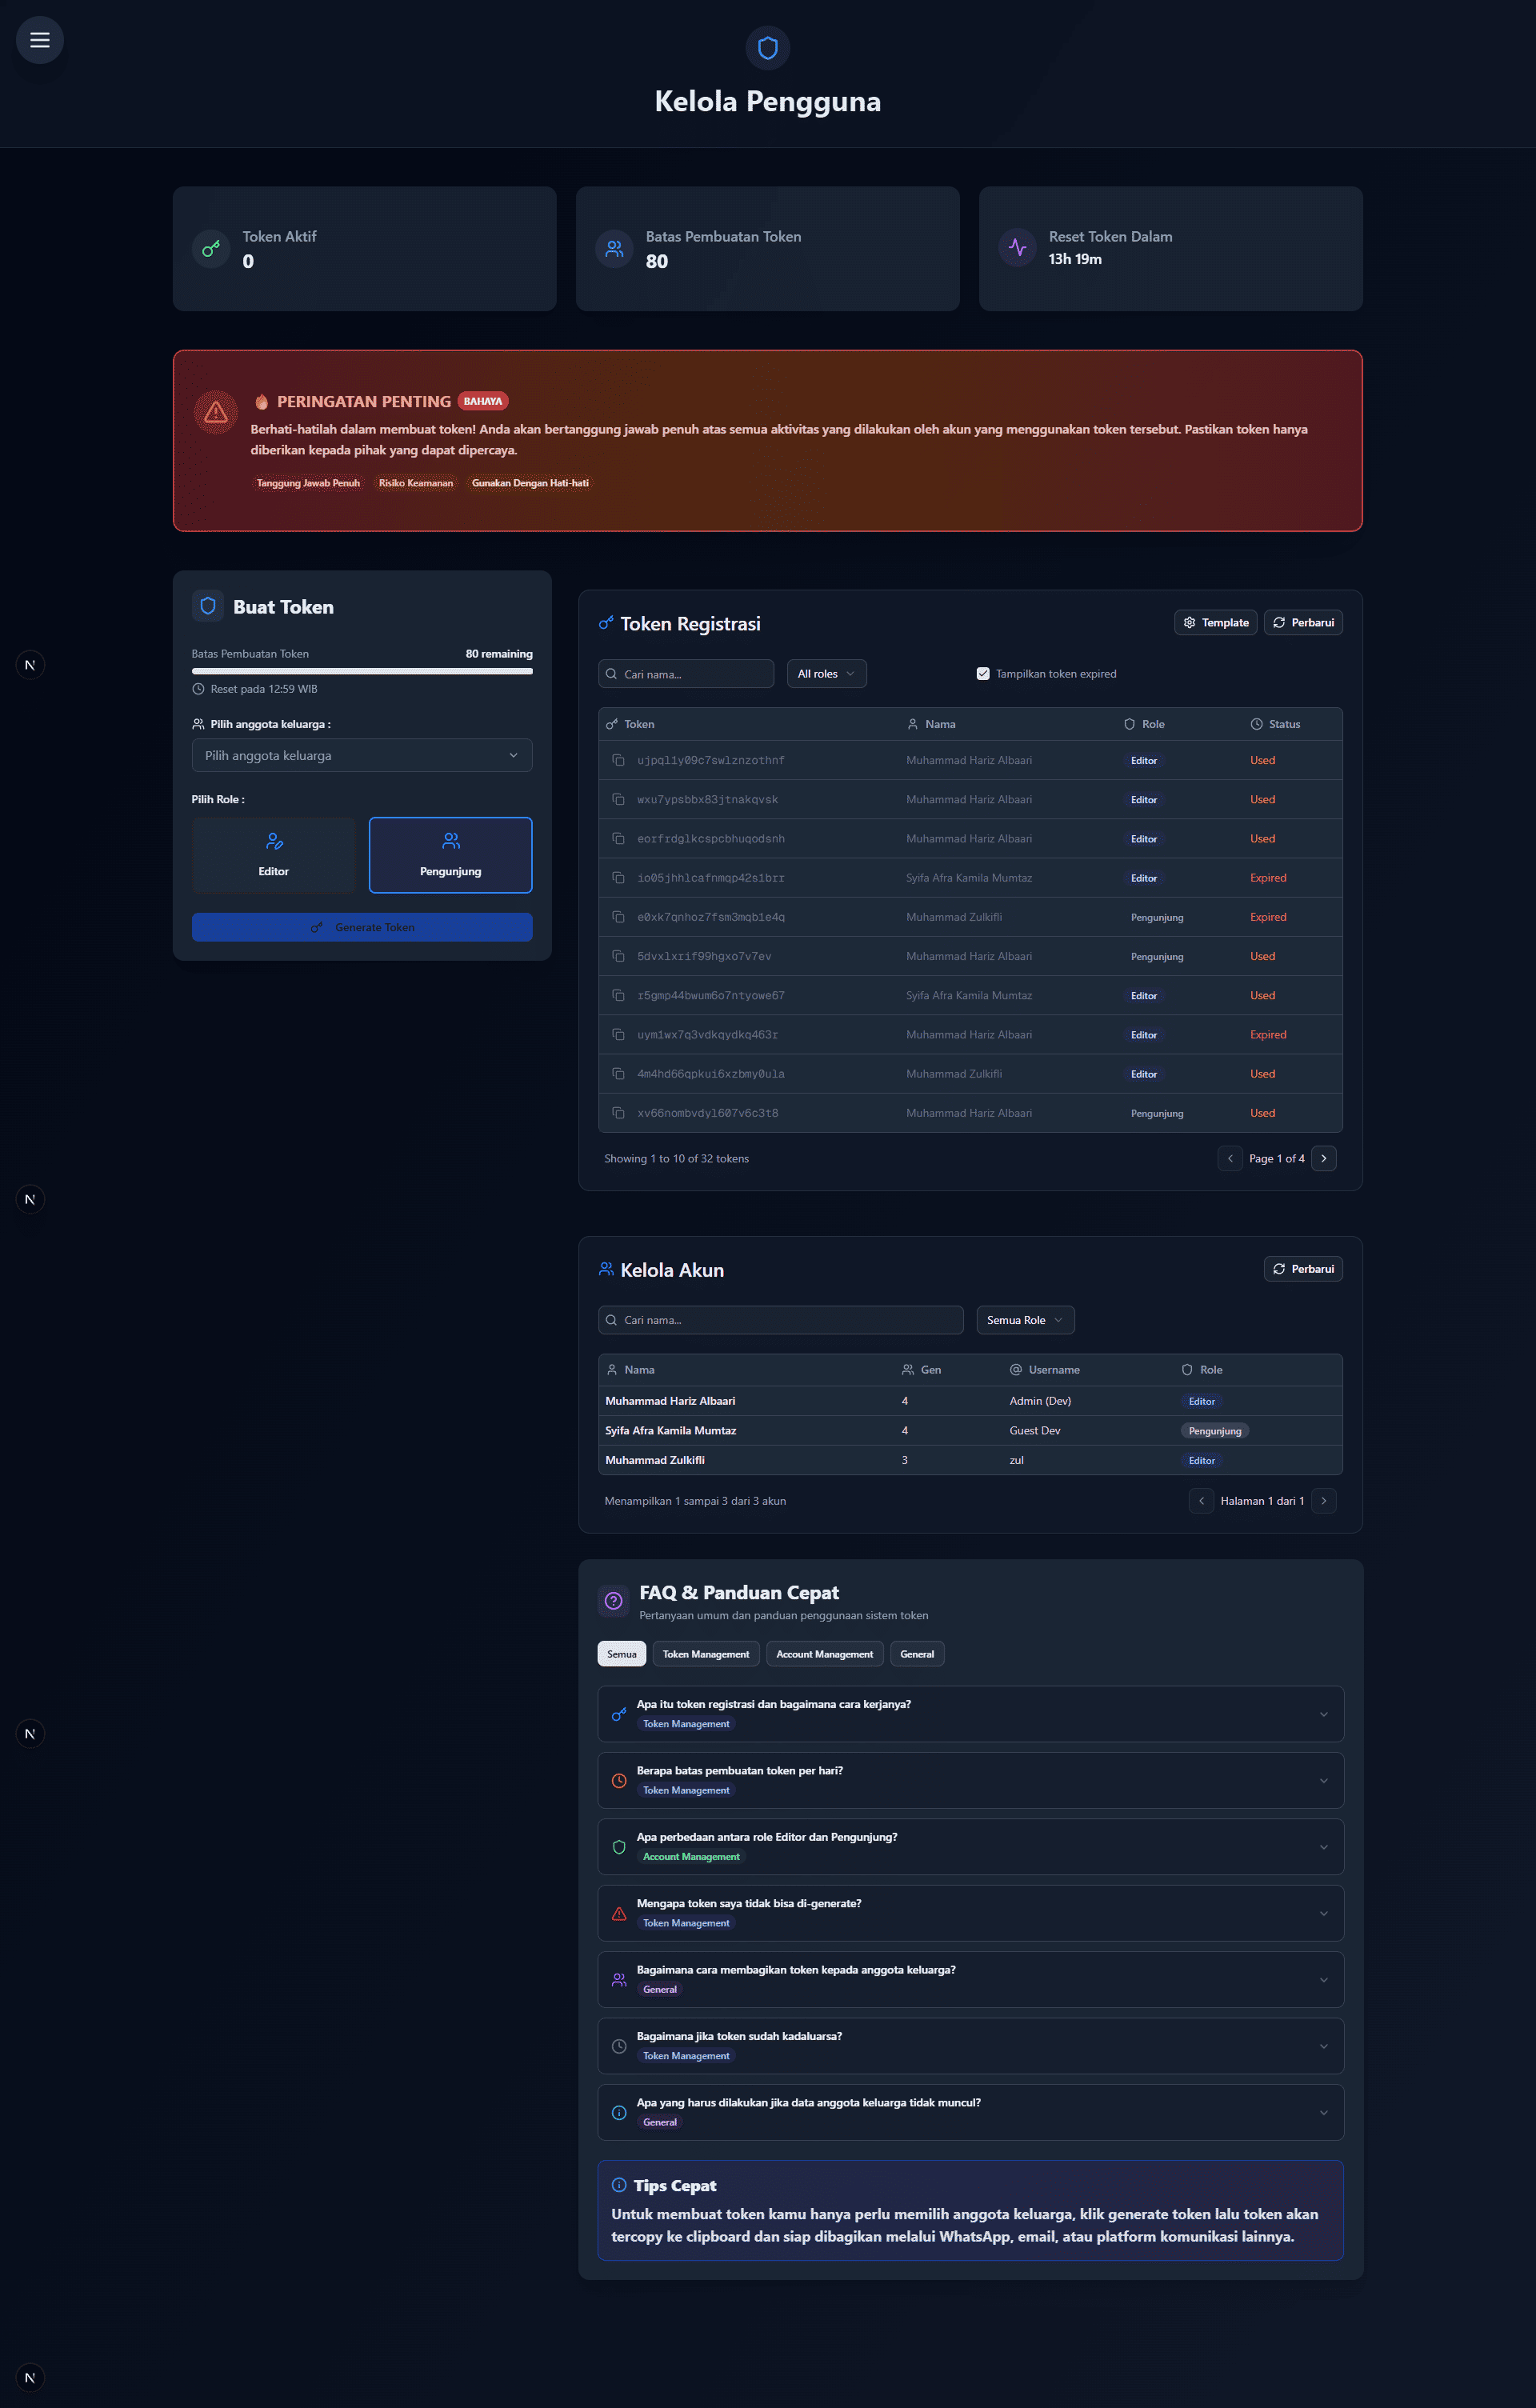The height and width of the screenshot is (2408, 1536).
Task: Copy token eorfrdglkcspcbhuqodsnh
Action: pyautogui.click(x=618, y=838)
